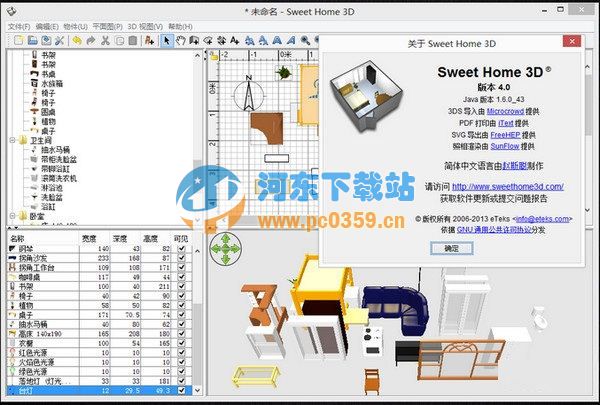Toggle visible checkbox of 高床 140x190 row
The width and height of the screenshot is (600, 405).
point(182,333)
